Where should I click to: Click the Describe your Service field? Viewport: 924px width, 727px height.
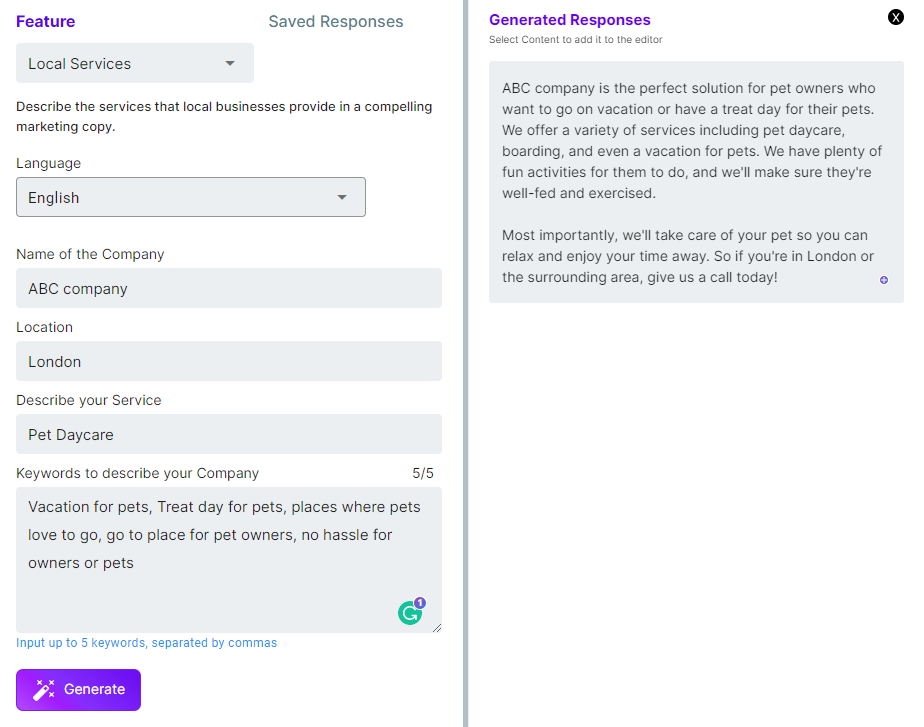[x=229, y=434]
